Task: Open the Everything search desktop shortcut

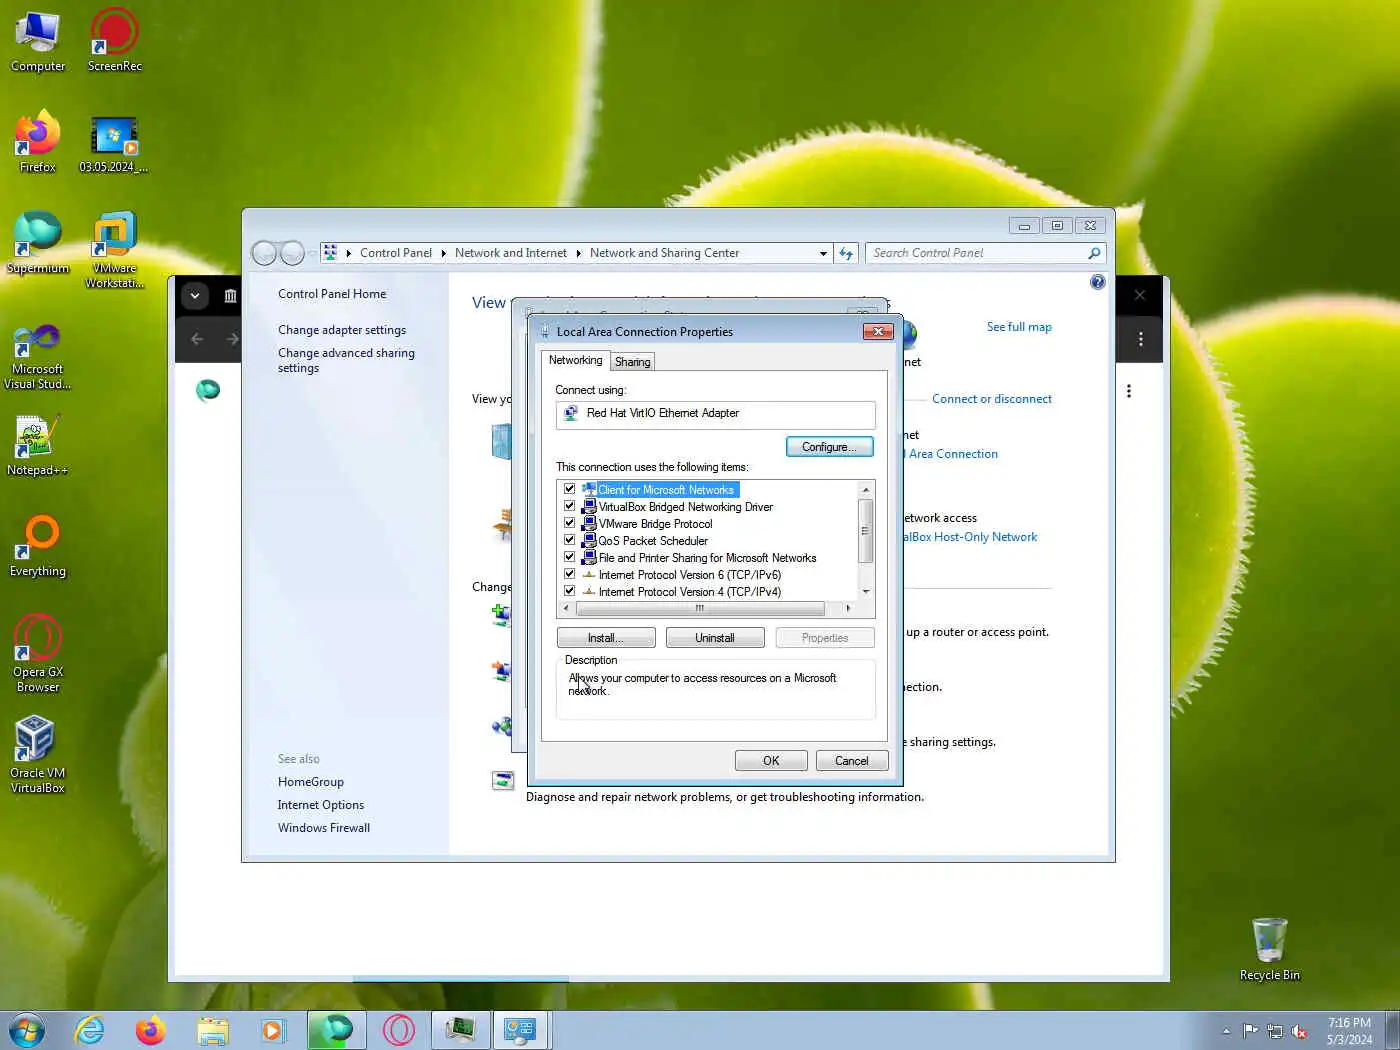Action: (38, 546)
